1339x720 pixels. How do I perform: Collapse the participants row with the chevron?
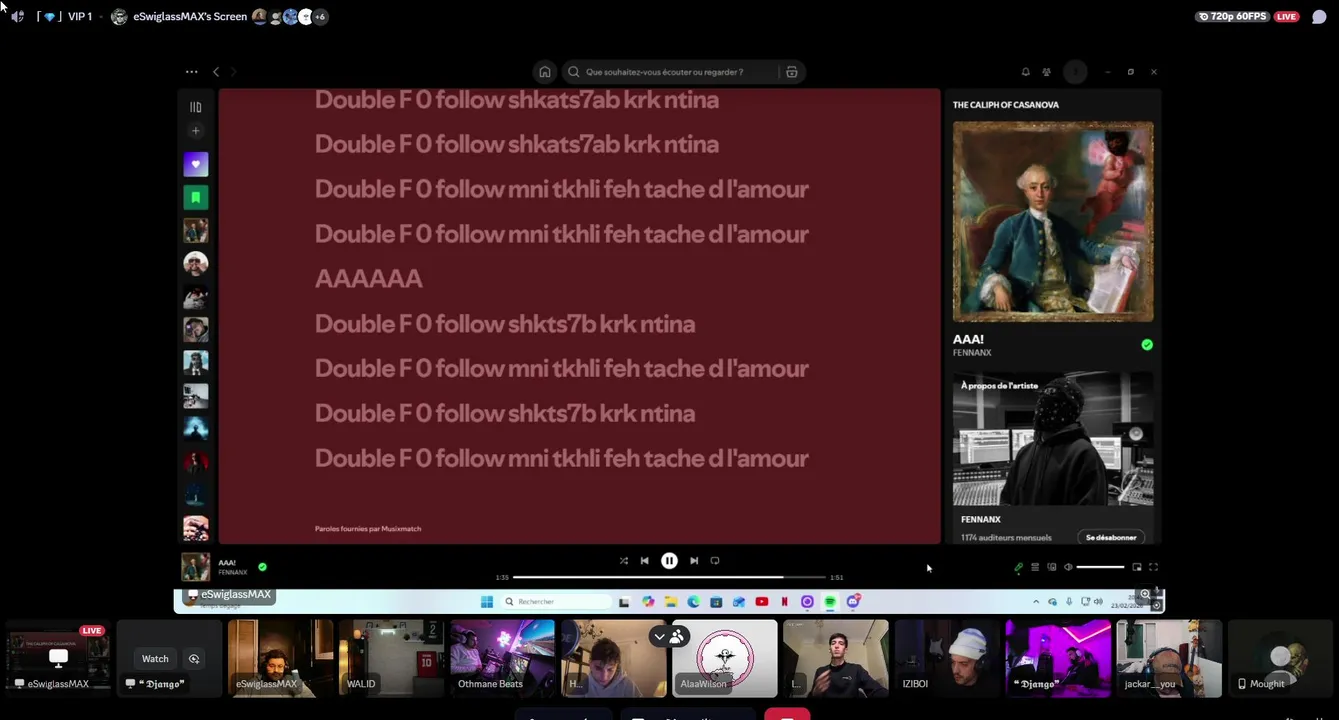tap(659, 636)
